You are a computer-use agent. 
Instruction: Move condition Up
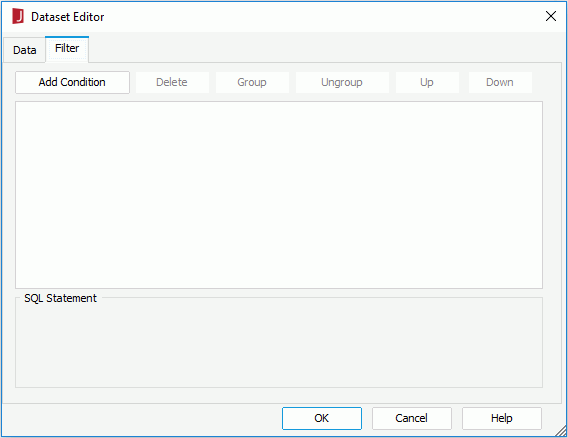(427, 82)
